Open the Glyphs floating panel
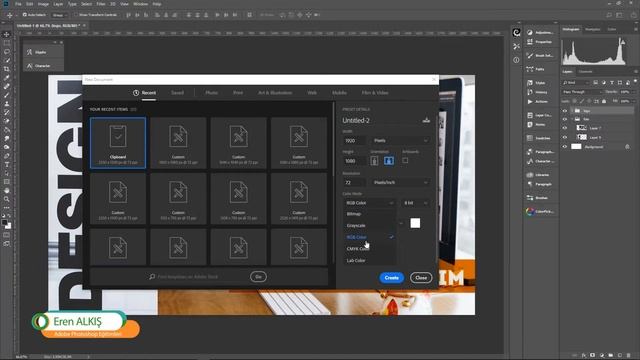This screenshot has width=640, height=360. click(x=43, y=52)
